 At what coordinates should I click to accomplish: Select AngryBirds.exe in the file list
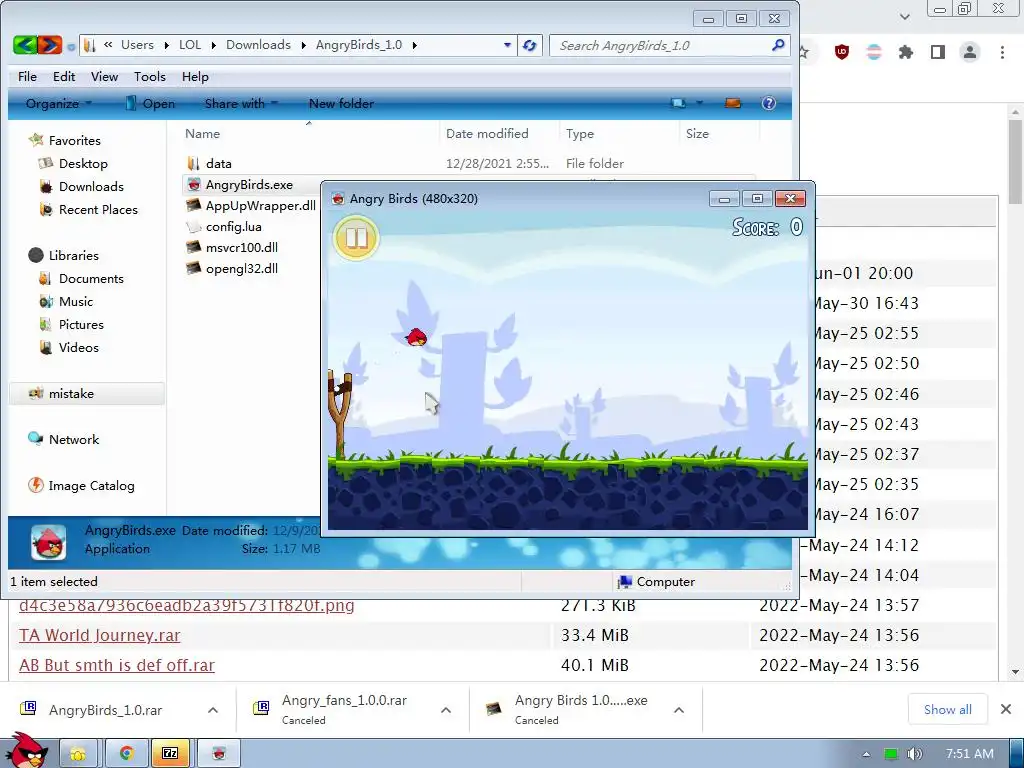[x=249, y=185]
